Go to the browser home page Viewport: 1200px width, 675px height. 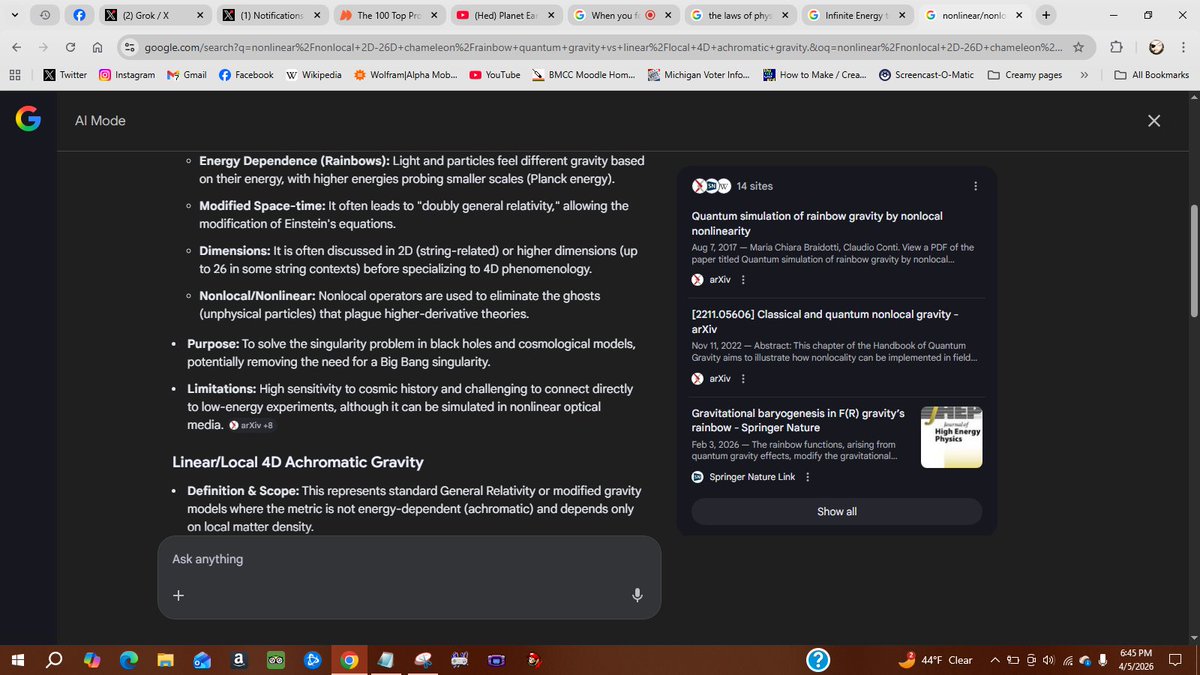pos(97,47)
